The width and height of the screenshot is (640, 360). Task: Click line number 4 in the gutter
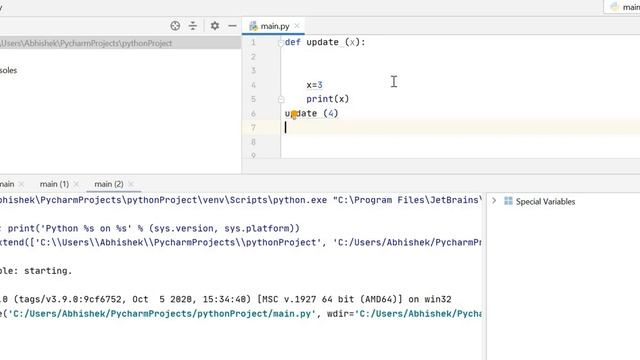click(x=253, y=85)
